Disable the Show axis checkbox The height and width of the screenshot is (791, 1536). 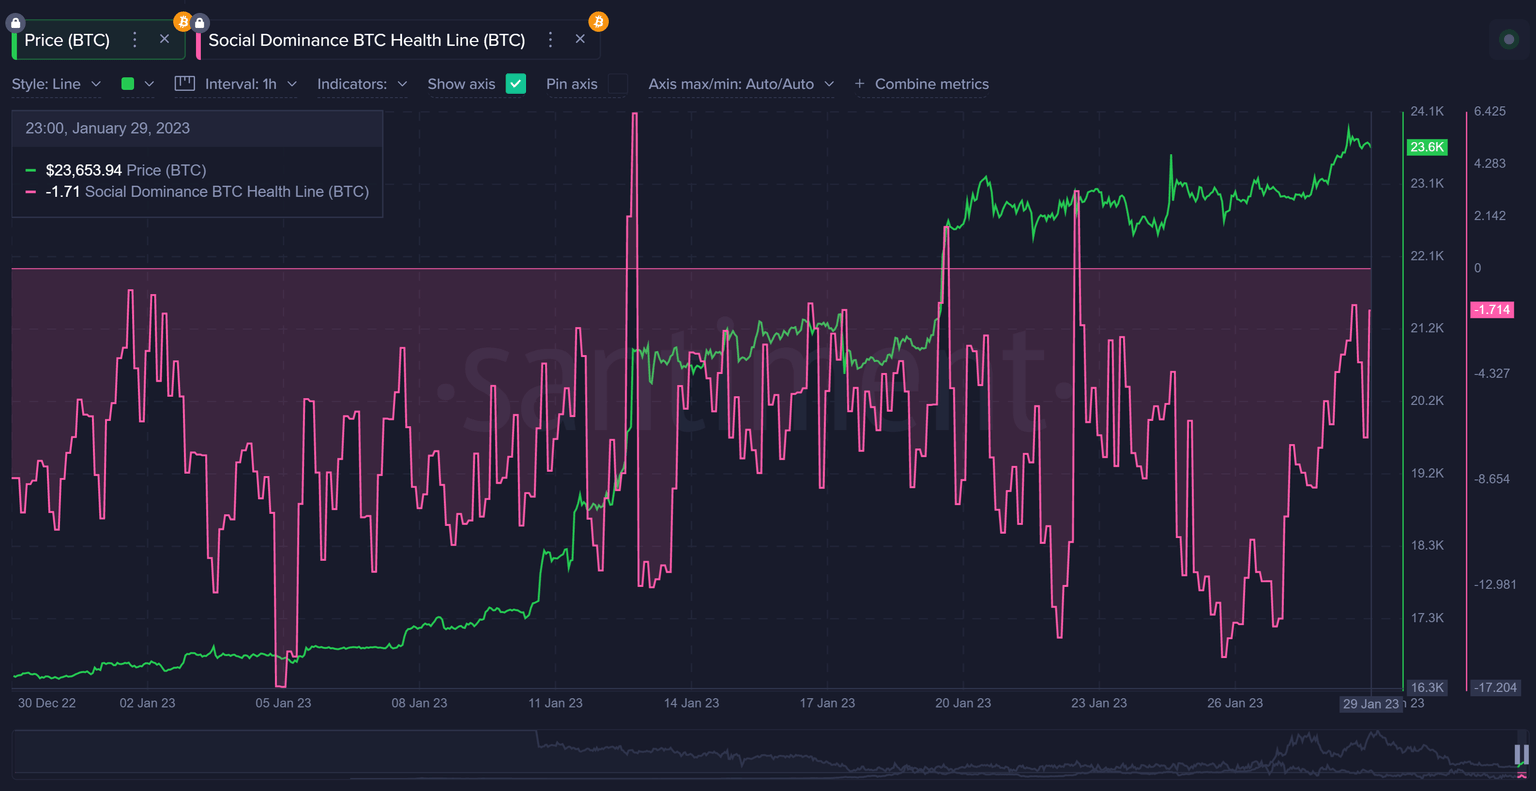515,84
